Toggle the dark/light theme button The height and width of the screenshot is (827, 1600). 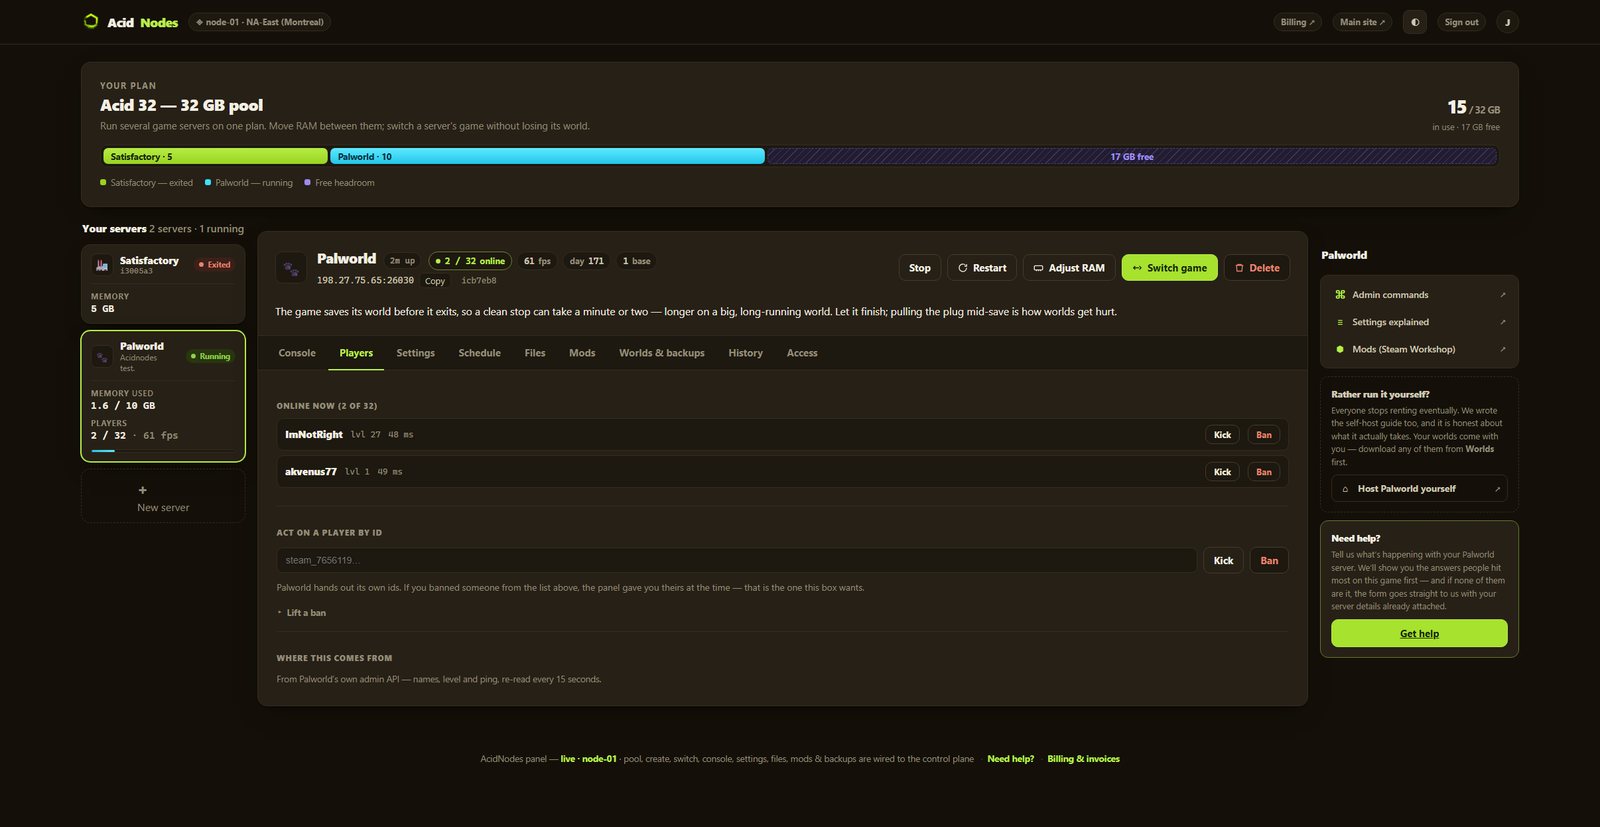[x=1414, y=22]
